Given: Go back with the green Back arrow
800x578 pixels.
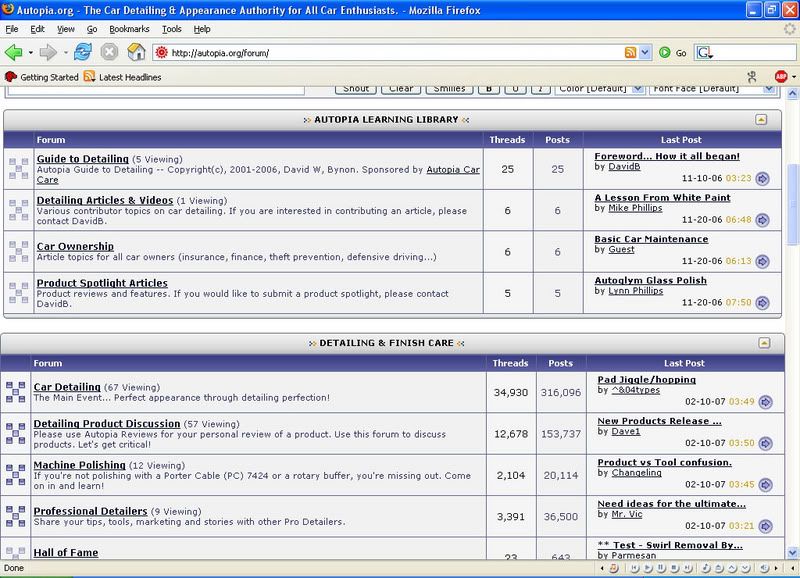Looking at the screenshot, I should tap(13, 52).
